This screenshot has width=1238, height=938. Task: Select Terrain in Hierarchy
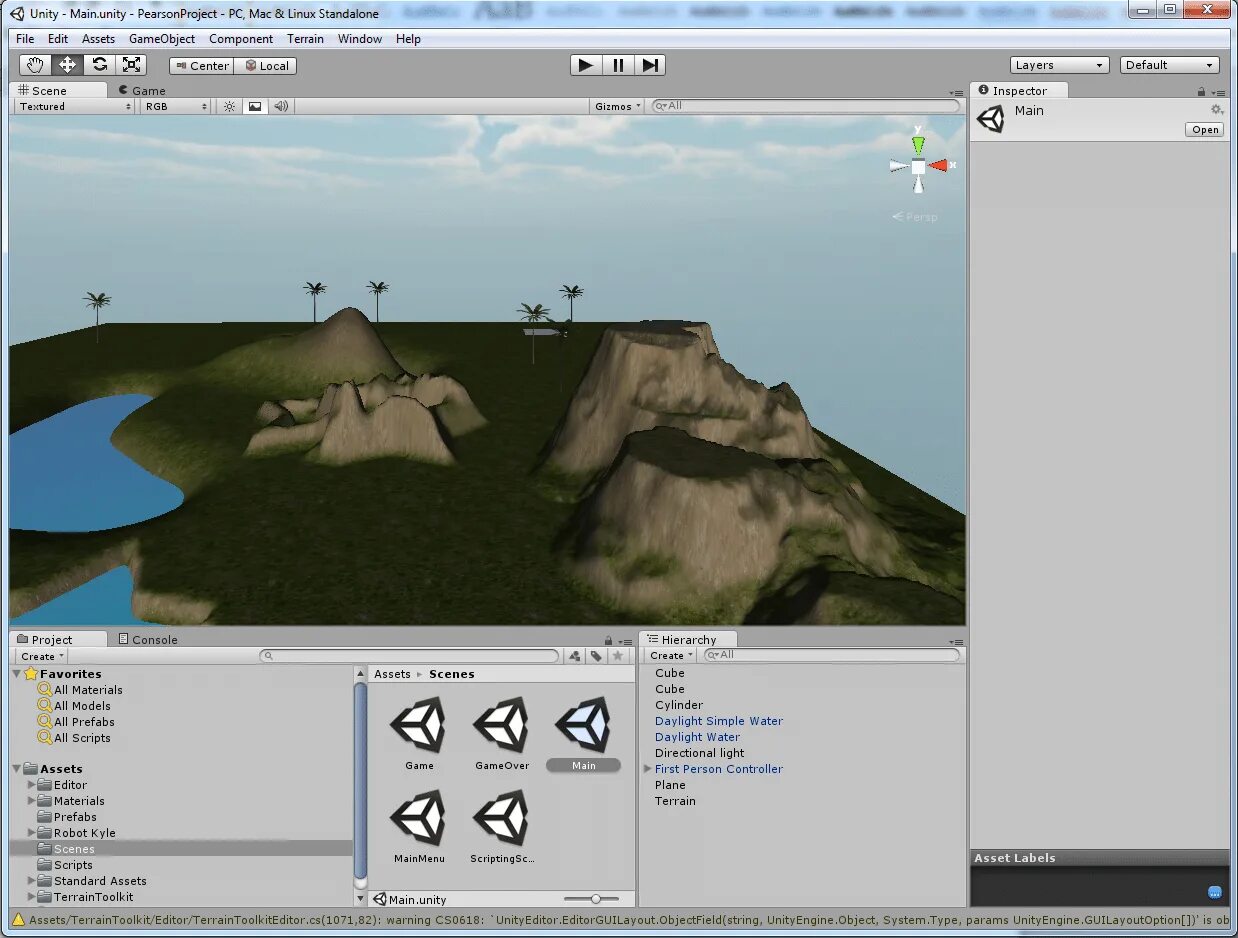pos(675,801)
